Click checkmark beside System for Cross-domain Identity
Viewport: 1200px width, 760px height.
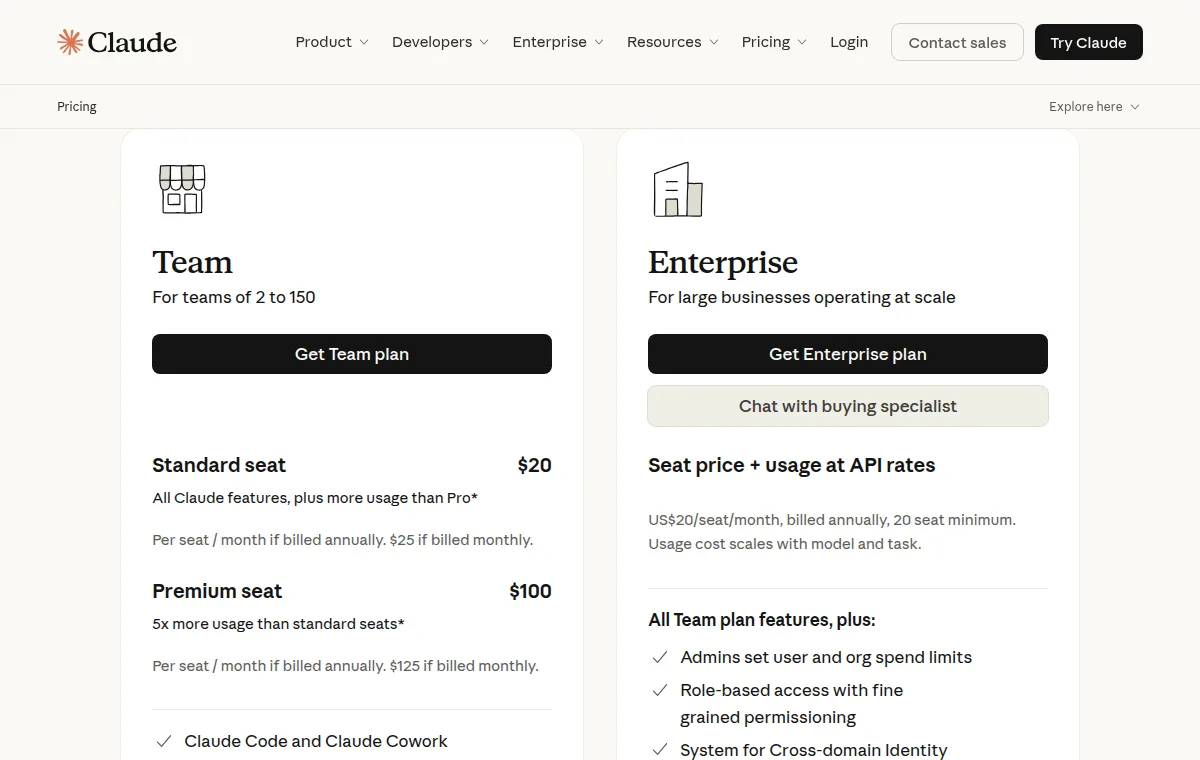pyautogui.click(x=660, y=749)
